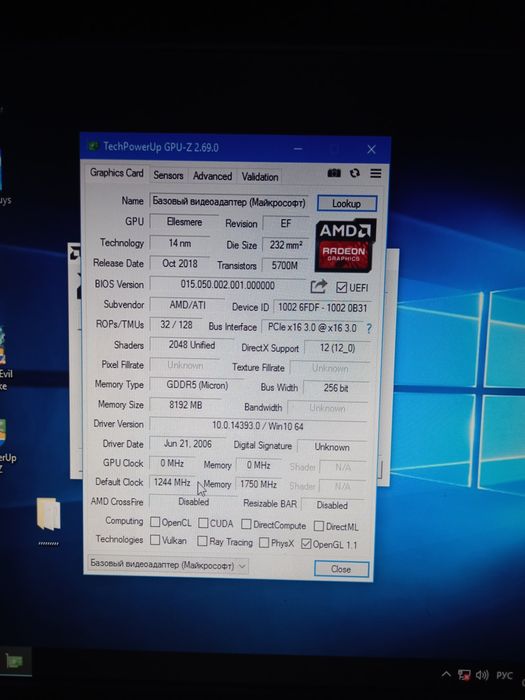Click the Die Size value 232 mm²
Screen dimensions: 525x700
click(x=286, y=245)
